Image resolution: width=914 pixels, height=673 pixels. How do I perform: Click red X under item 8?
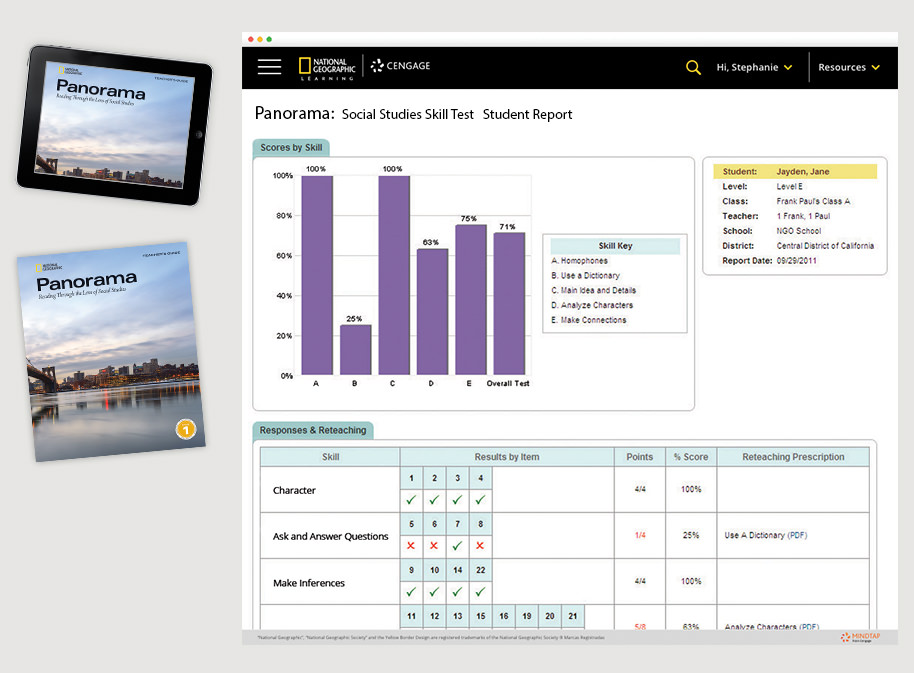(480, 546)
